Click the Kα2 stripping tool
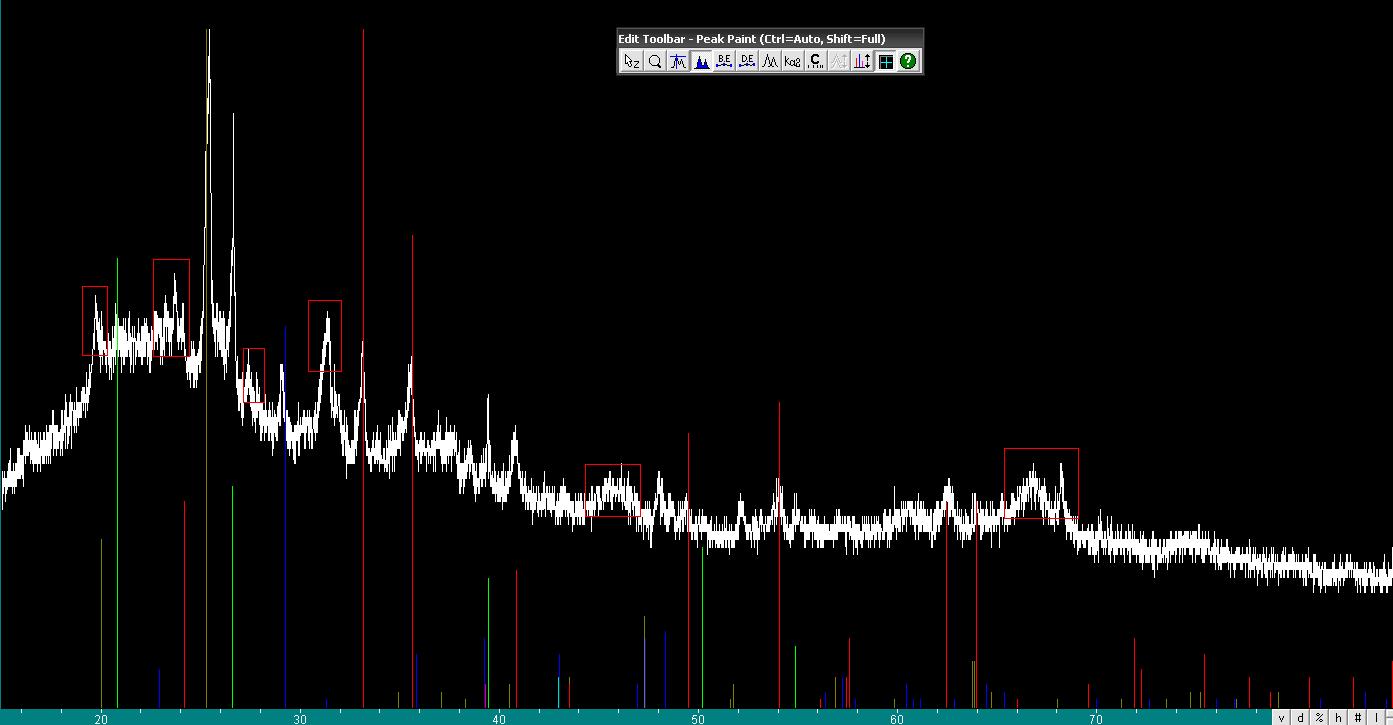This screenshot has width=1393, height=725. coord(793,61)
